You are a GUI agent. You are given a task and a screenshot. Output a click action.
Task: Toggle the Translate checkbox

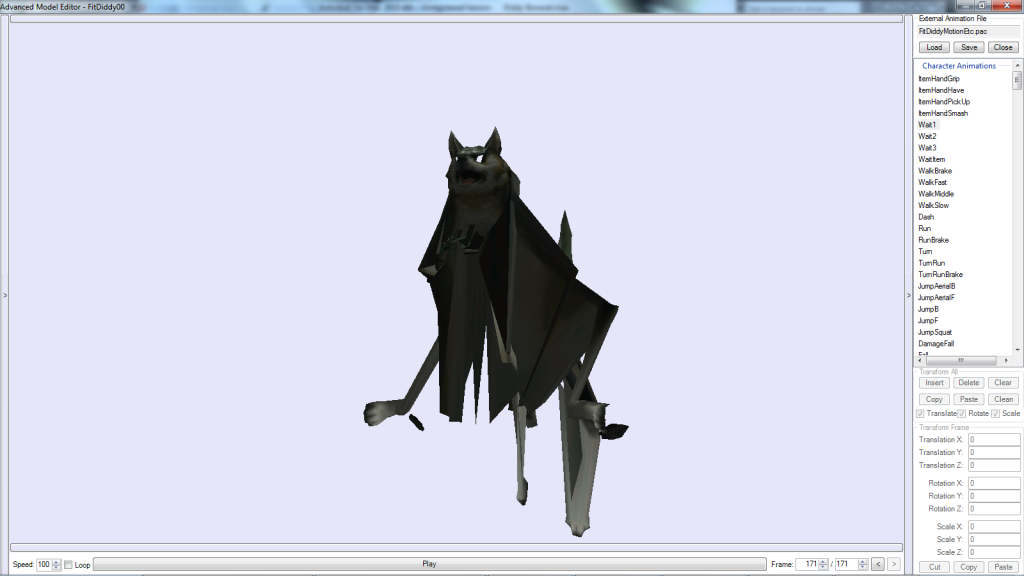pos(920,413)
